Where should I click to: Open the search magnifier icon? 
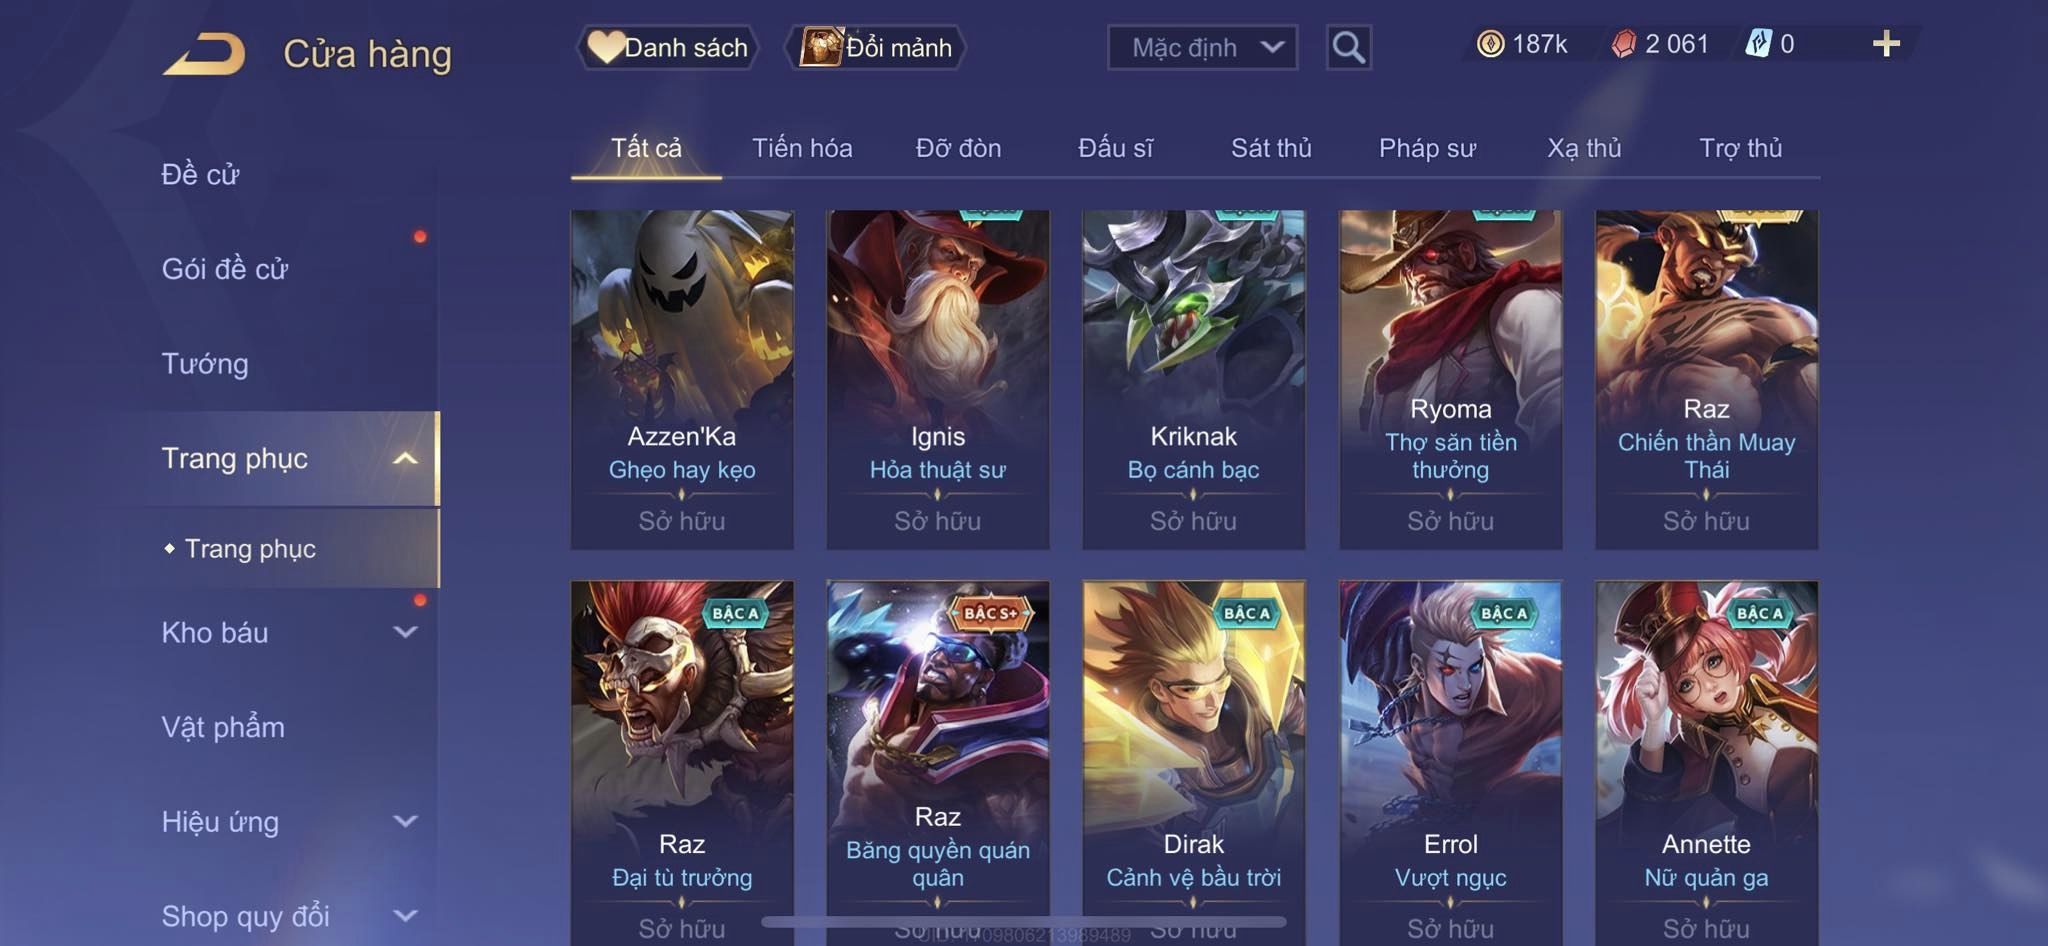point(1348,47)
